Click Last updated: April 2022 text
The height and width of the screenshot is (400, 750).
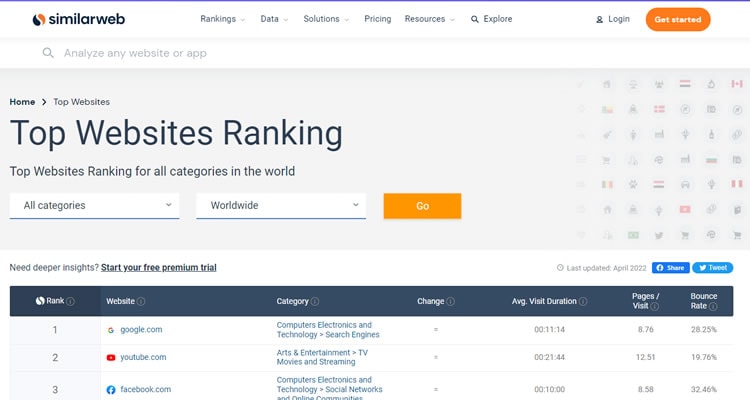(606, 268)
